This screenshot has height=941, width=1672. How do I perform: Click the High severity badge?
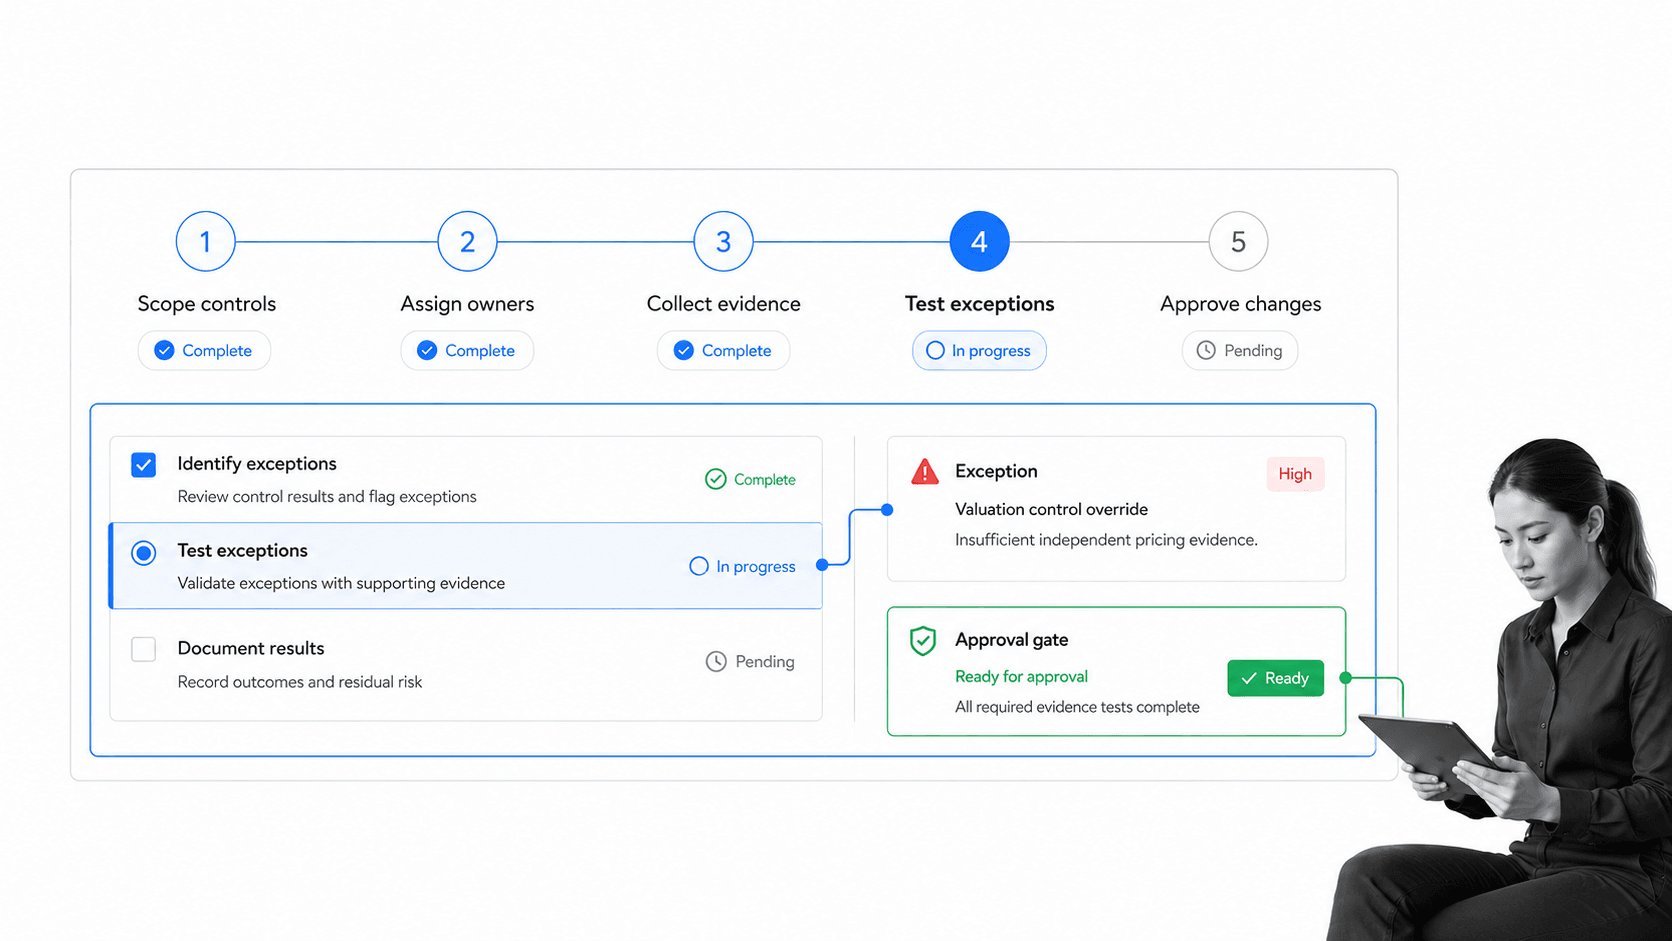pyautogui.click(x=1295, y=474)
